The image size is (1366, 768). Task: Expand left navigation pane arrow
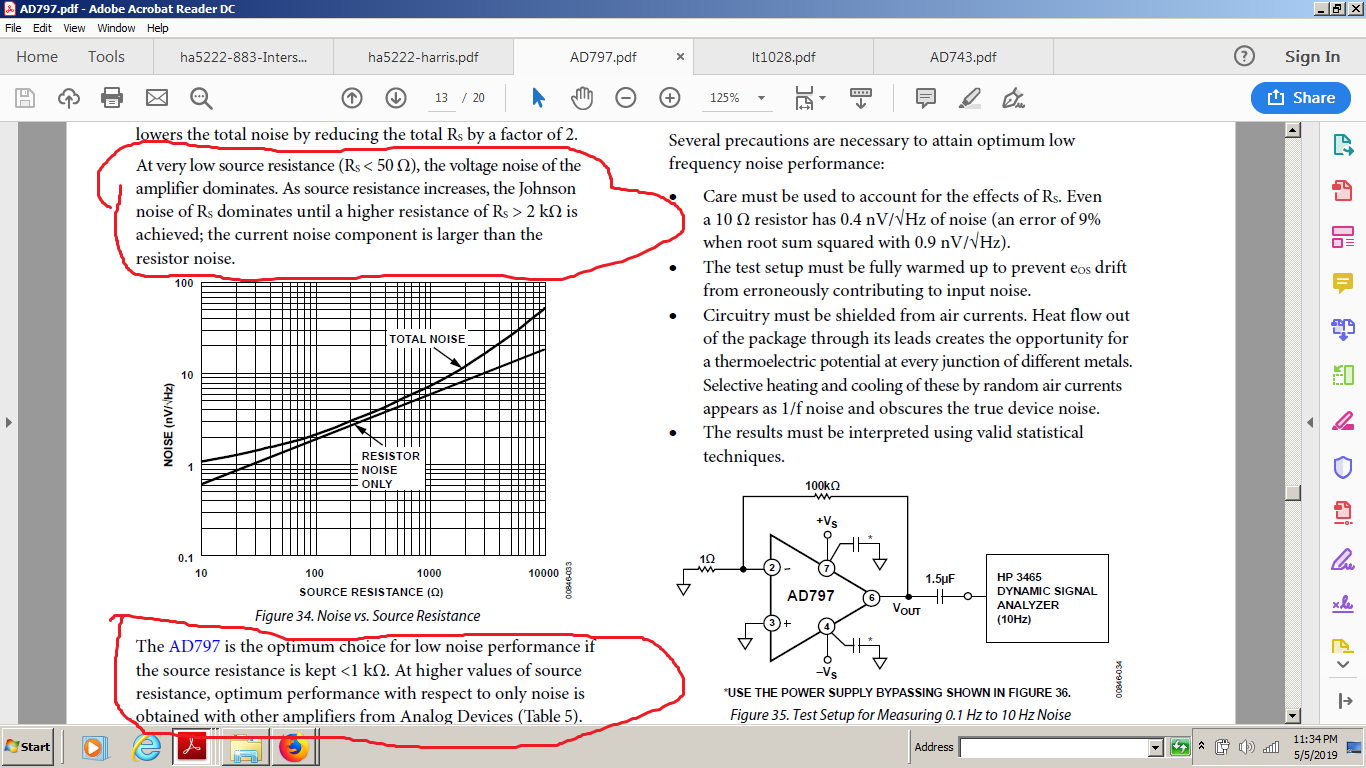pyautogui.click(x=8, y=422)
